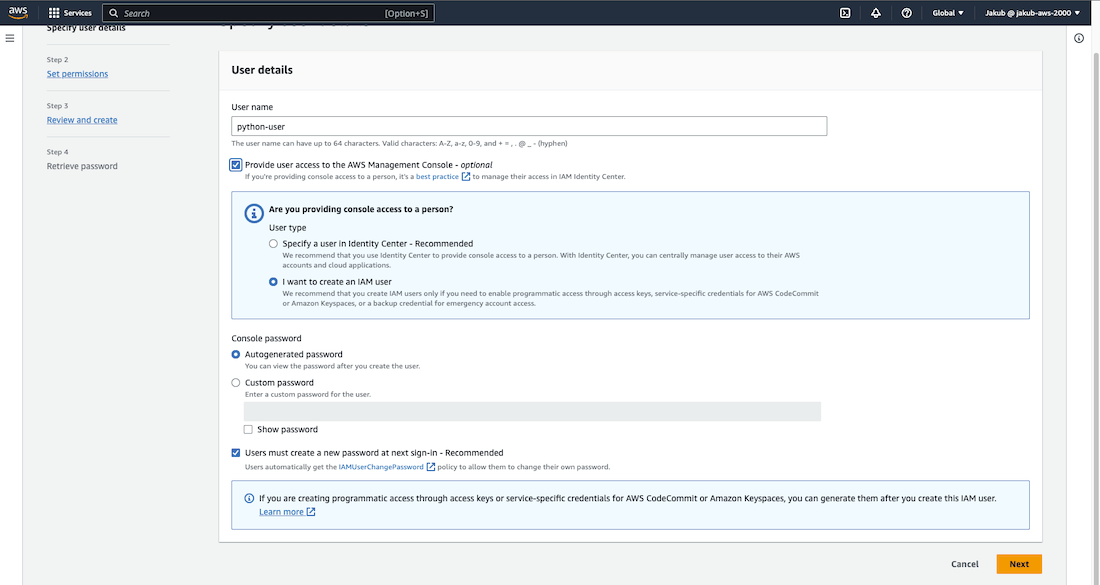Click the AWS logo home icon
Image resolution: width=1100 pixels, height=585 pixels.
coord(20,13)
